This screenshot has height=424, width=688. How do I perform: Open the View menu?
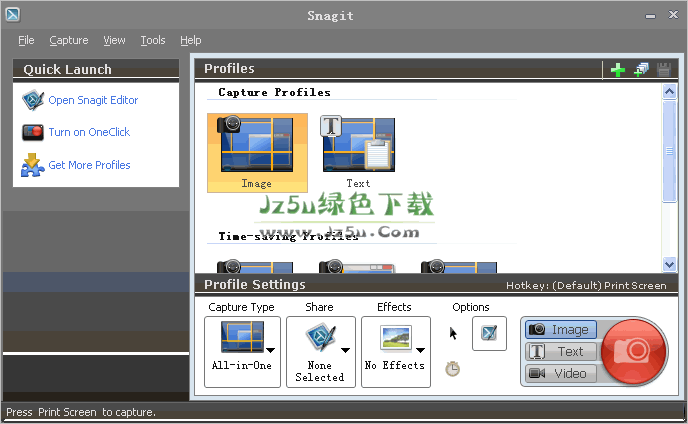[114, 40]
